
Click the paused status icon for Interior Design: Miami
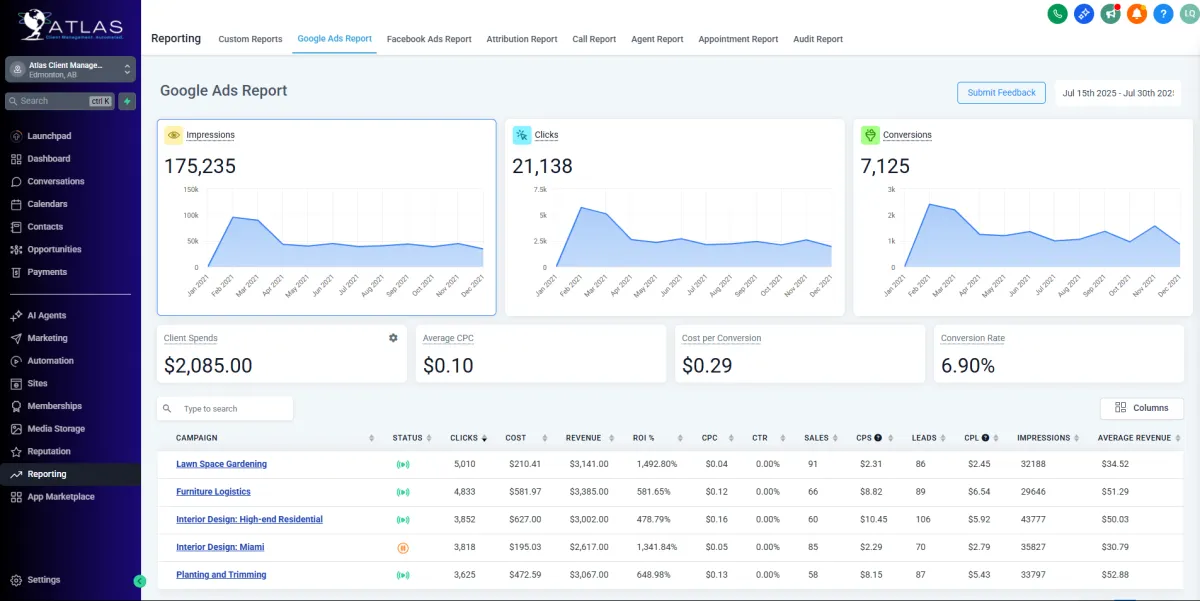(x=403, y=547)
